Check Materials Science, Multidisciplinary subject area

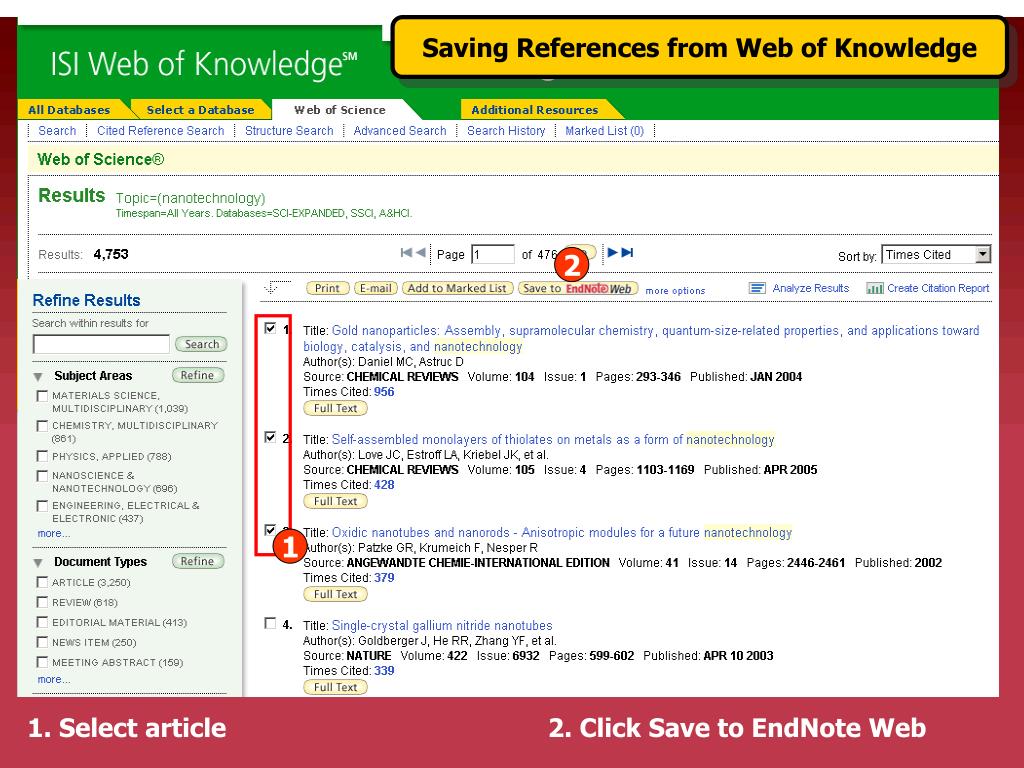point(42,396)
